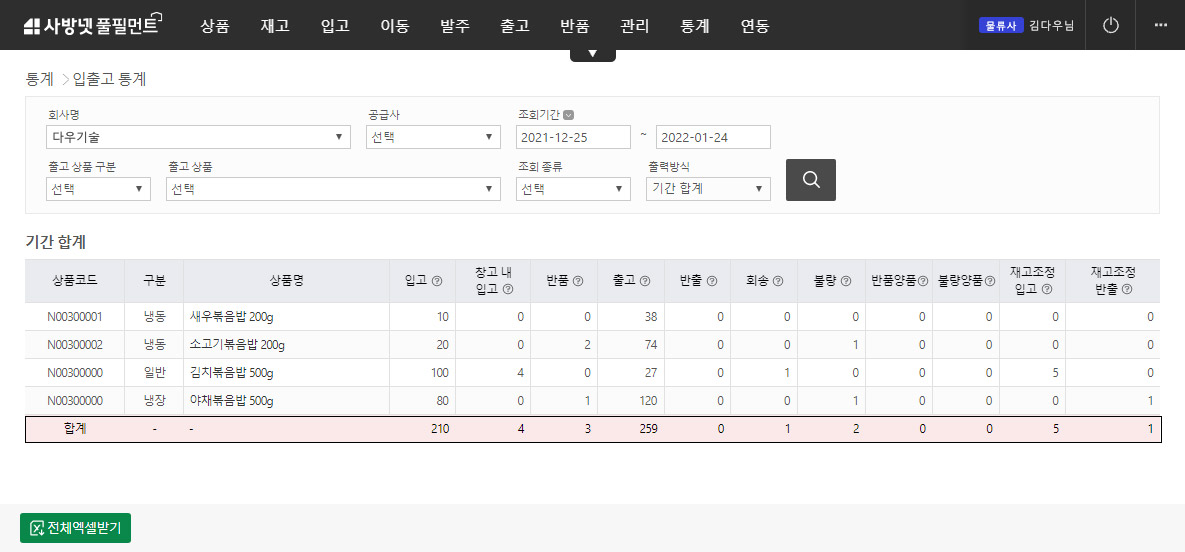This screenshot has width=1185, height=552.
Task: Click help icon beside 회송 header
Action: (777, 281)
